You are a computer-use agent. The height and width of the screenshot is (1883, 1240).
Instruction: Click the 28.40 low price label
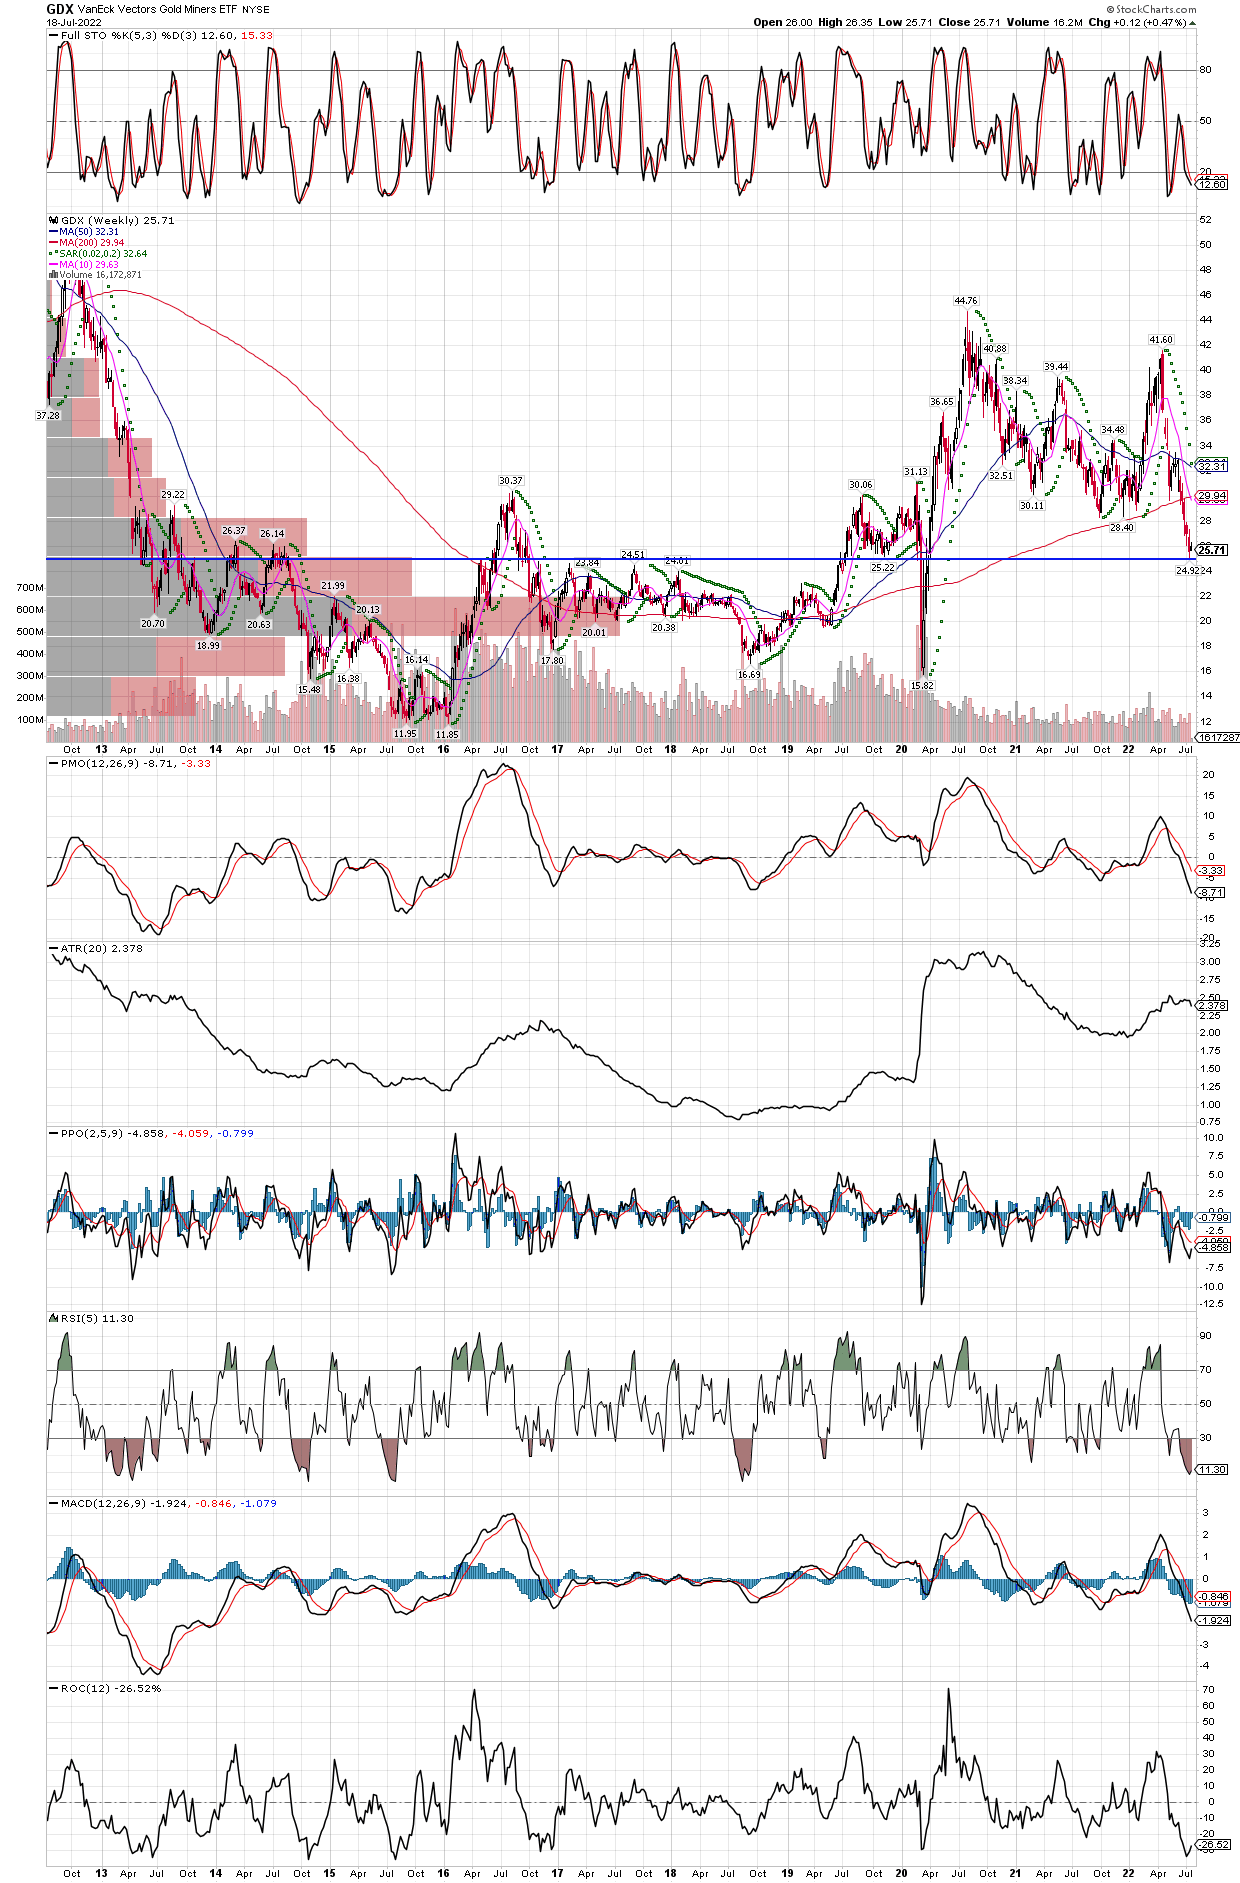(1122, 528)
